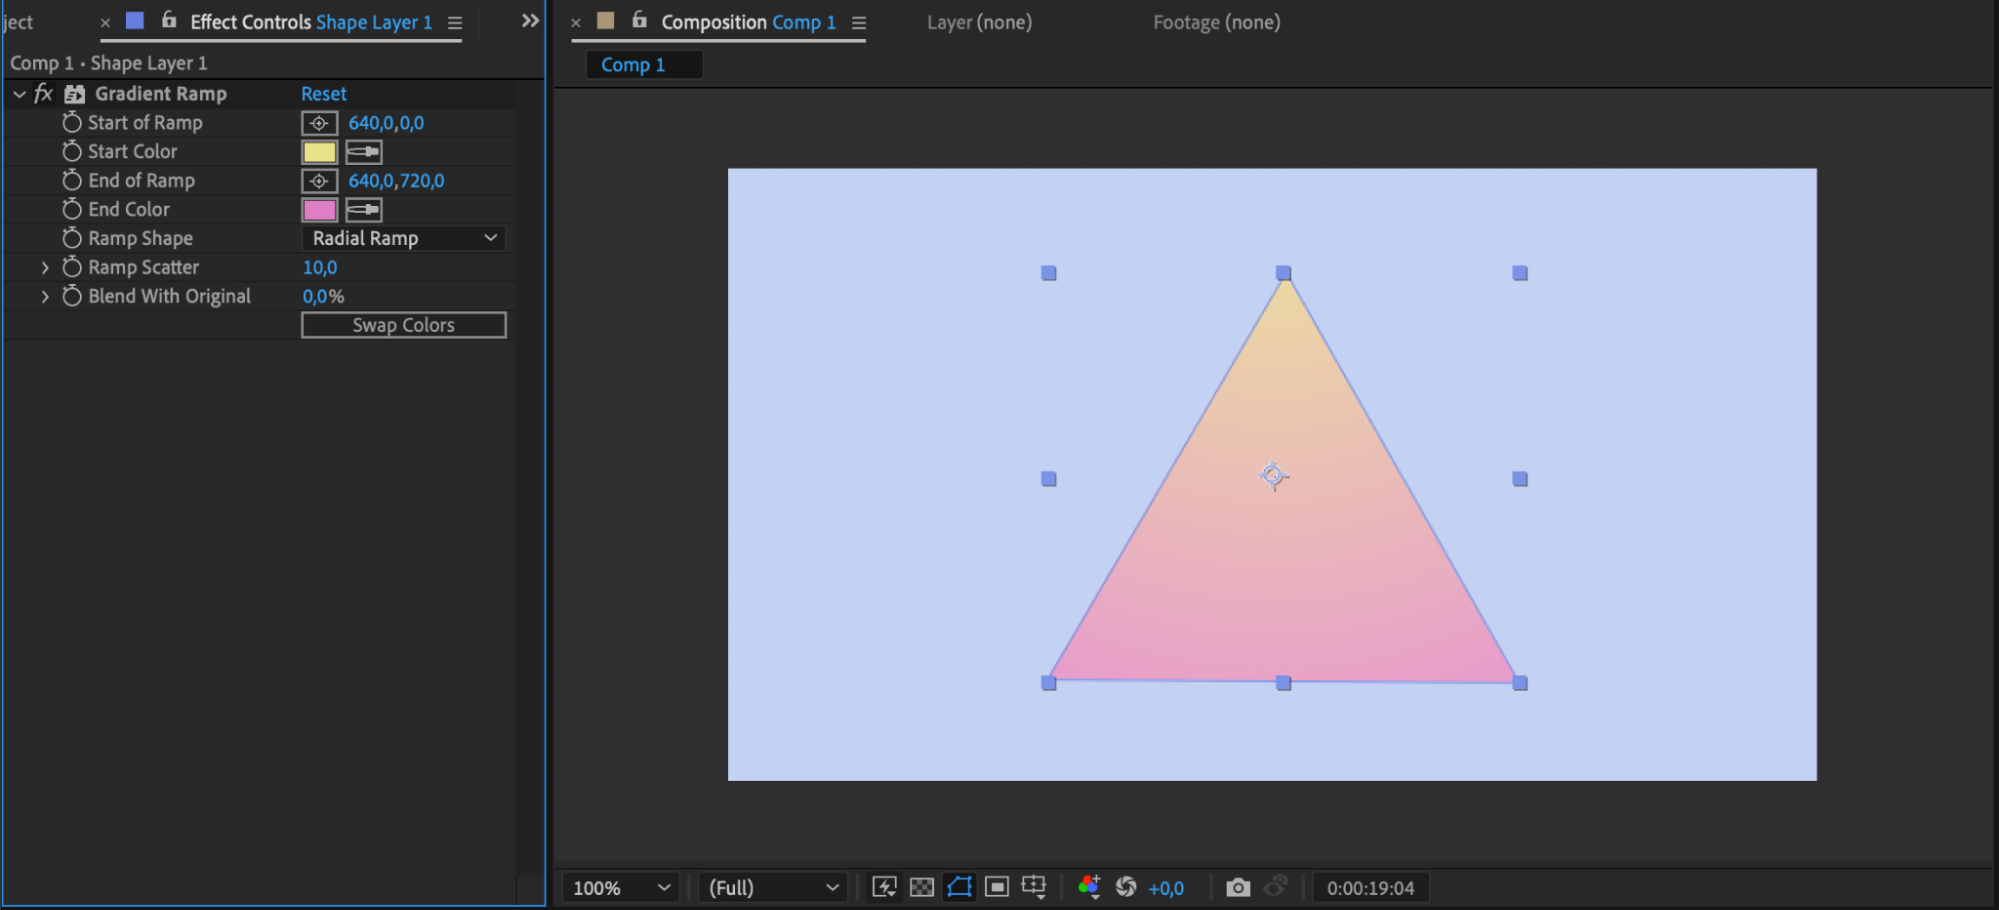1999x910 pixels.
Task: Toggle mask and shape path visibility
Action: pyautogui.click(x=959, y=887)
